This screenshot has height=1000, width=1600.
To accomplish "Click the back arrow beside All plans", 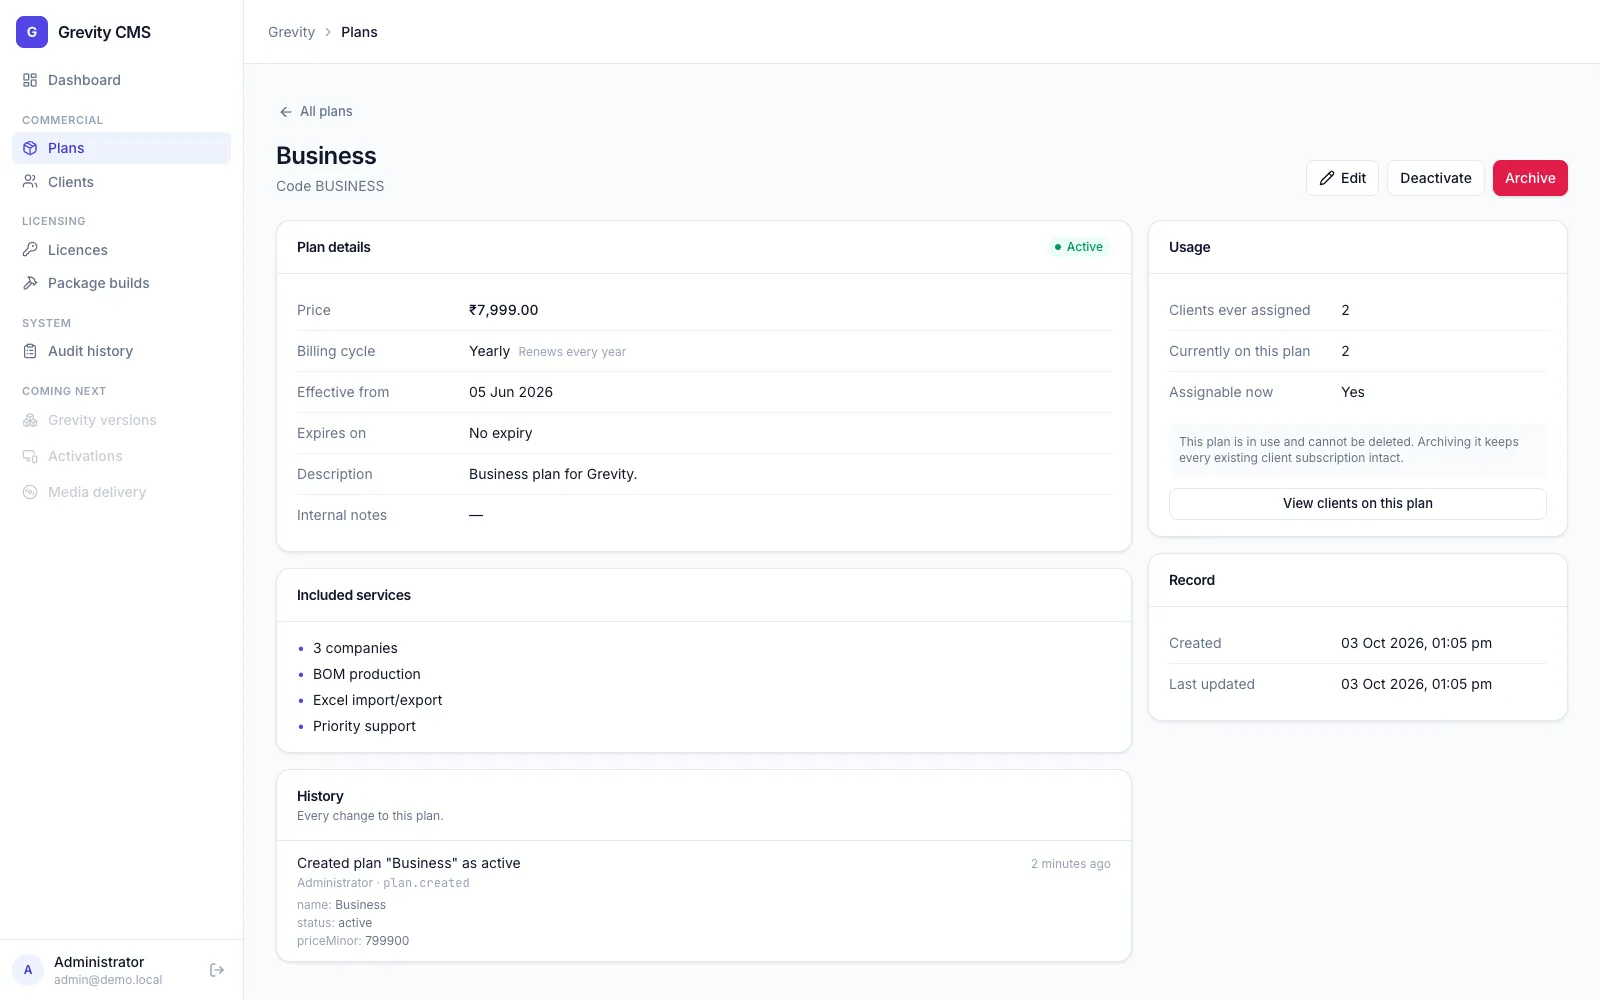I will 286,112.
